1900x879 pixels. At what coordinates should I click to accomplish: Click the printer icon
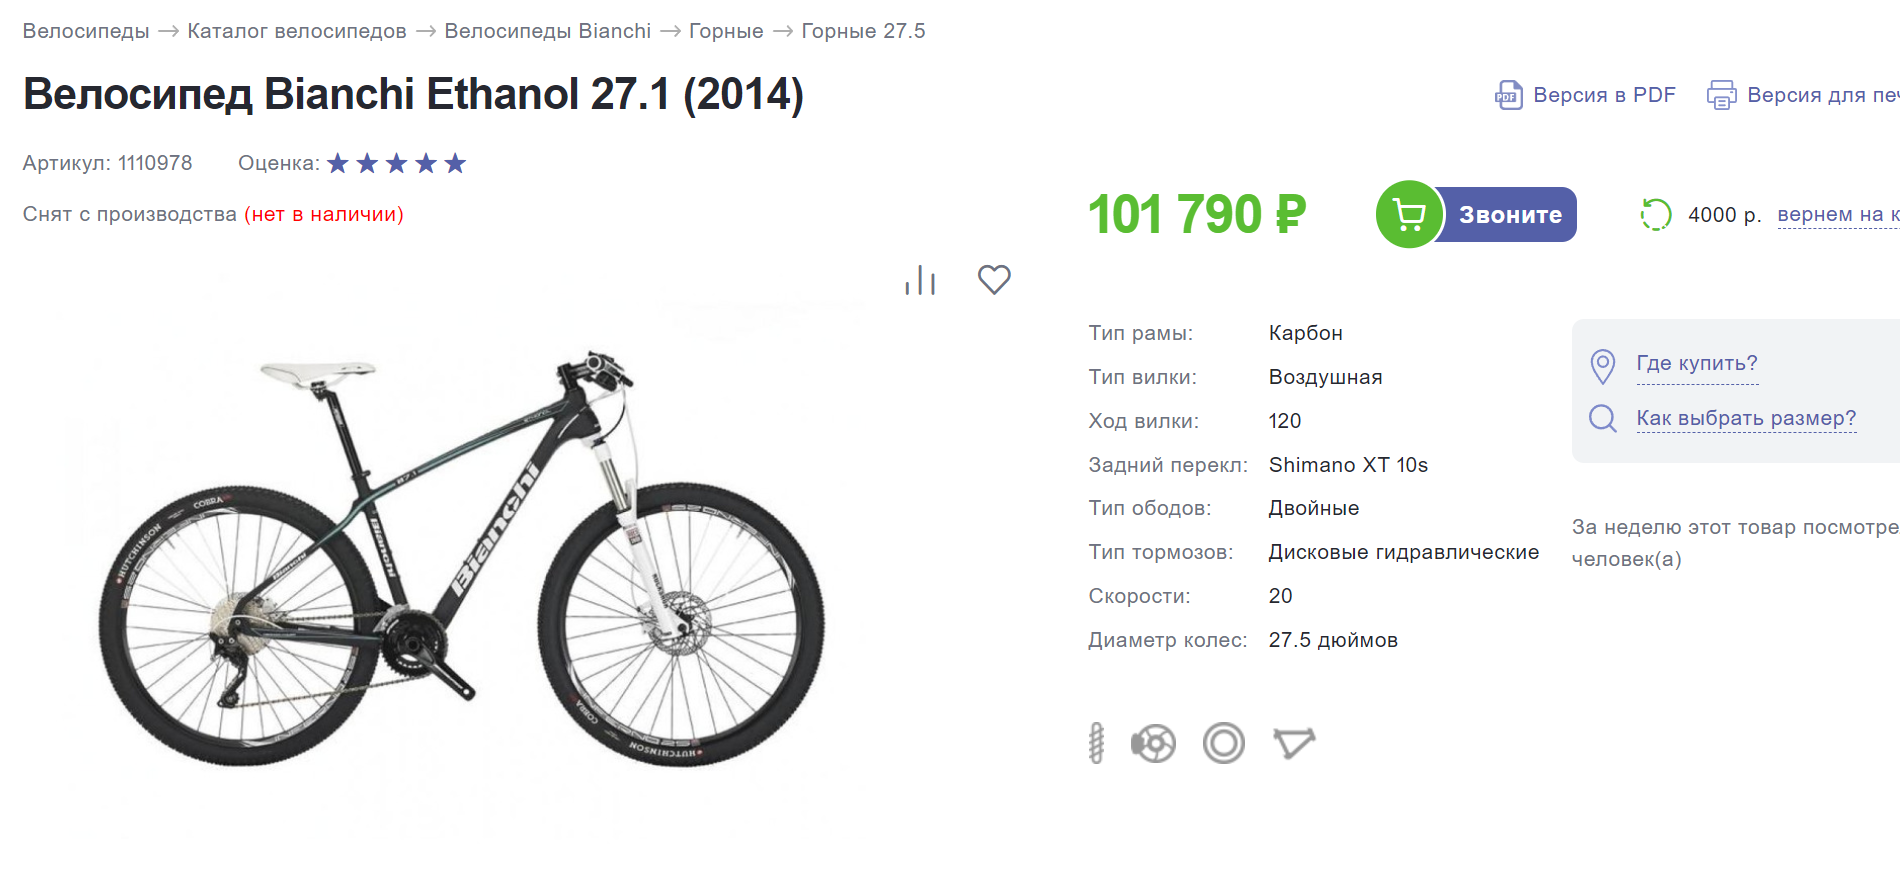coord(1721,95)
